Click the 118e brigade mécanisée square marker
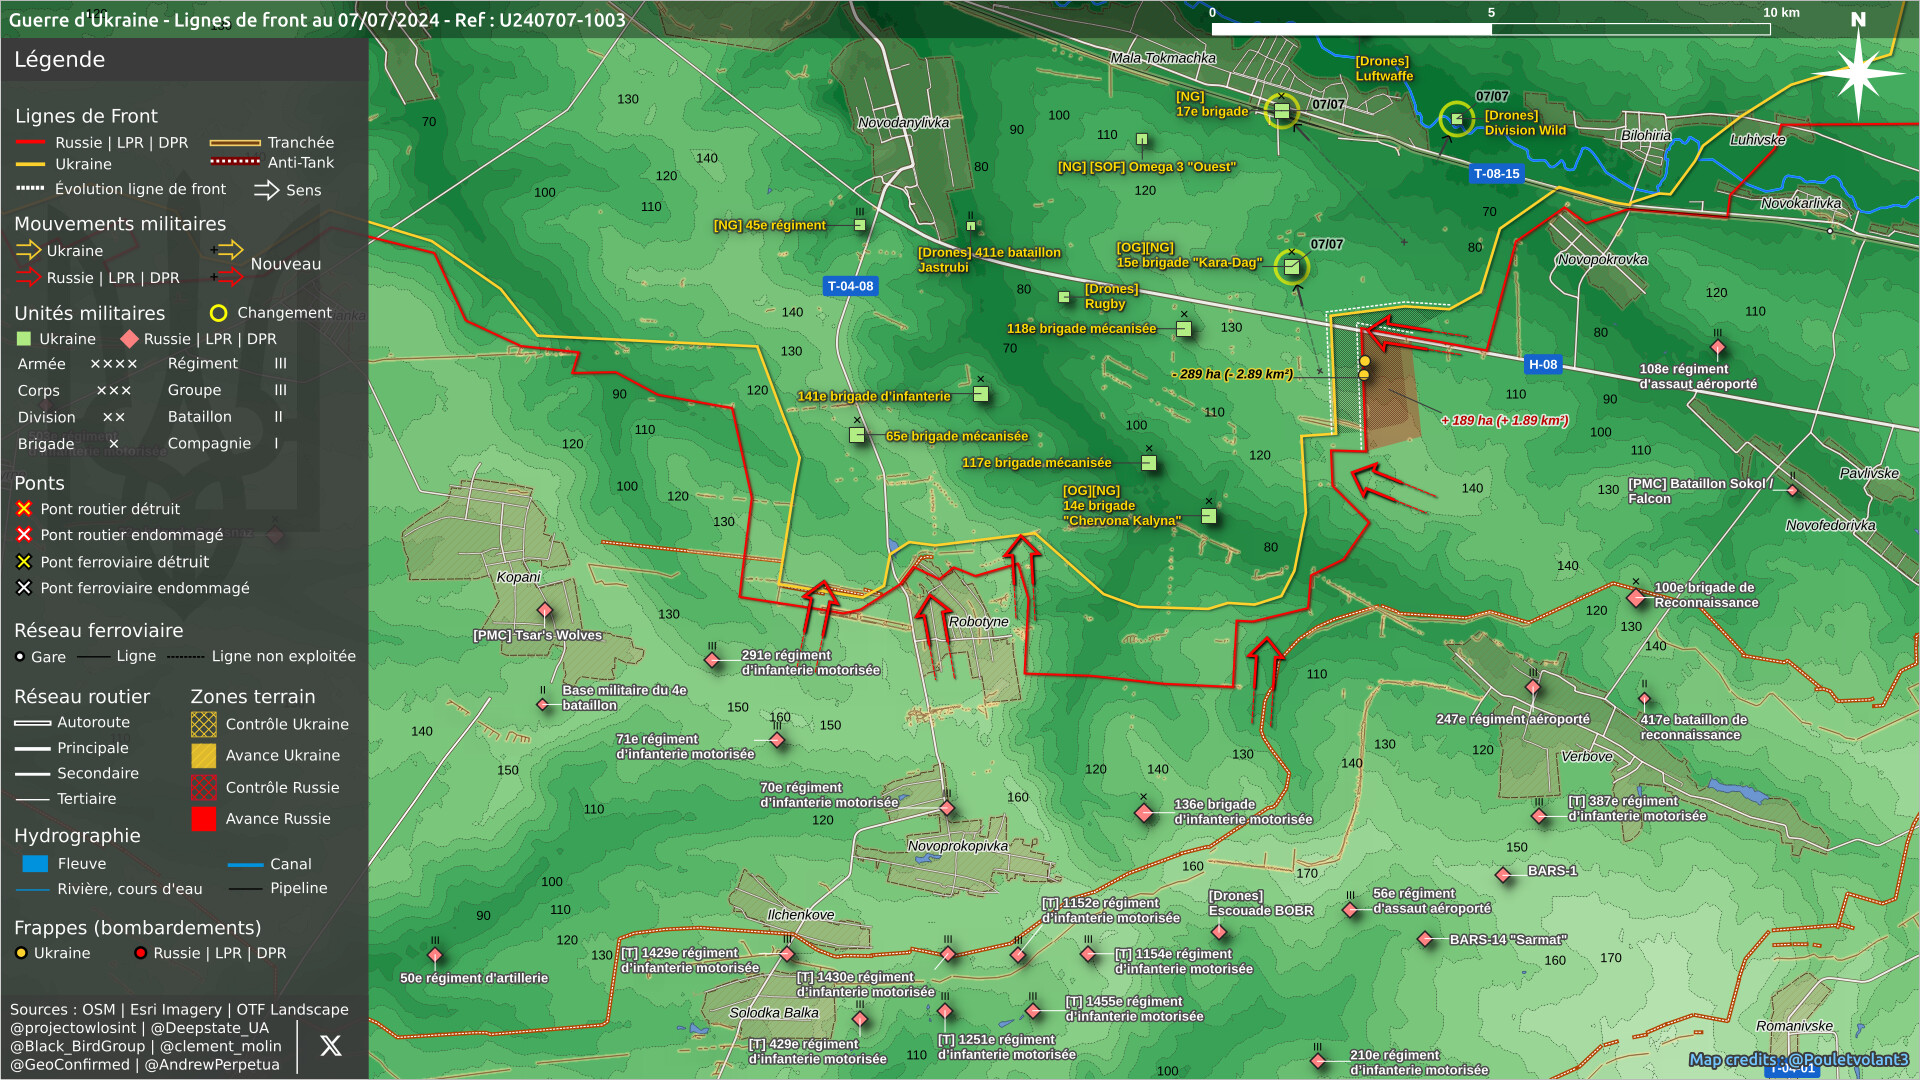The height and width of the screenshot is (1080, 1920). click(1184, 329)
